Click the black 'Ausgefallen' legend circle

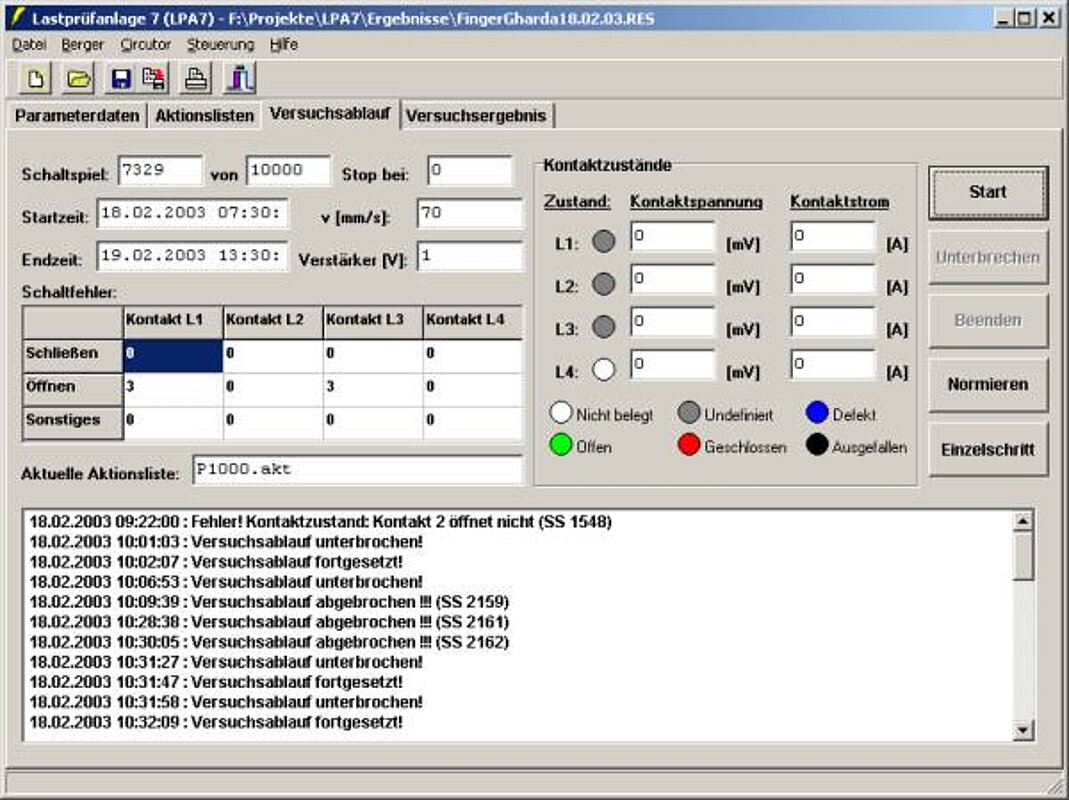point(817,445)
